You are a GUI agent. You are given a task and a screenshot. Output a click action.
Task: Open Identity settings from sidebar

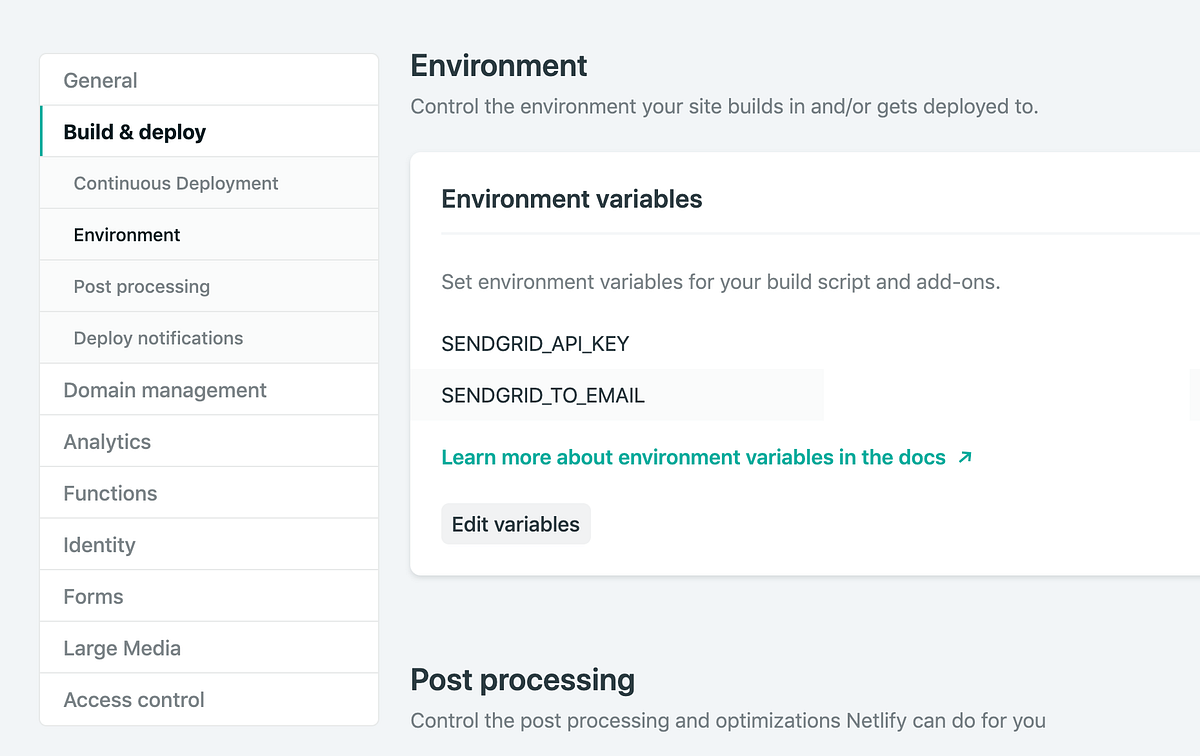[x=99, y=545]
